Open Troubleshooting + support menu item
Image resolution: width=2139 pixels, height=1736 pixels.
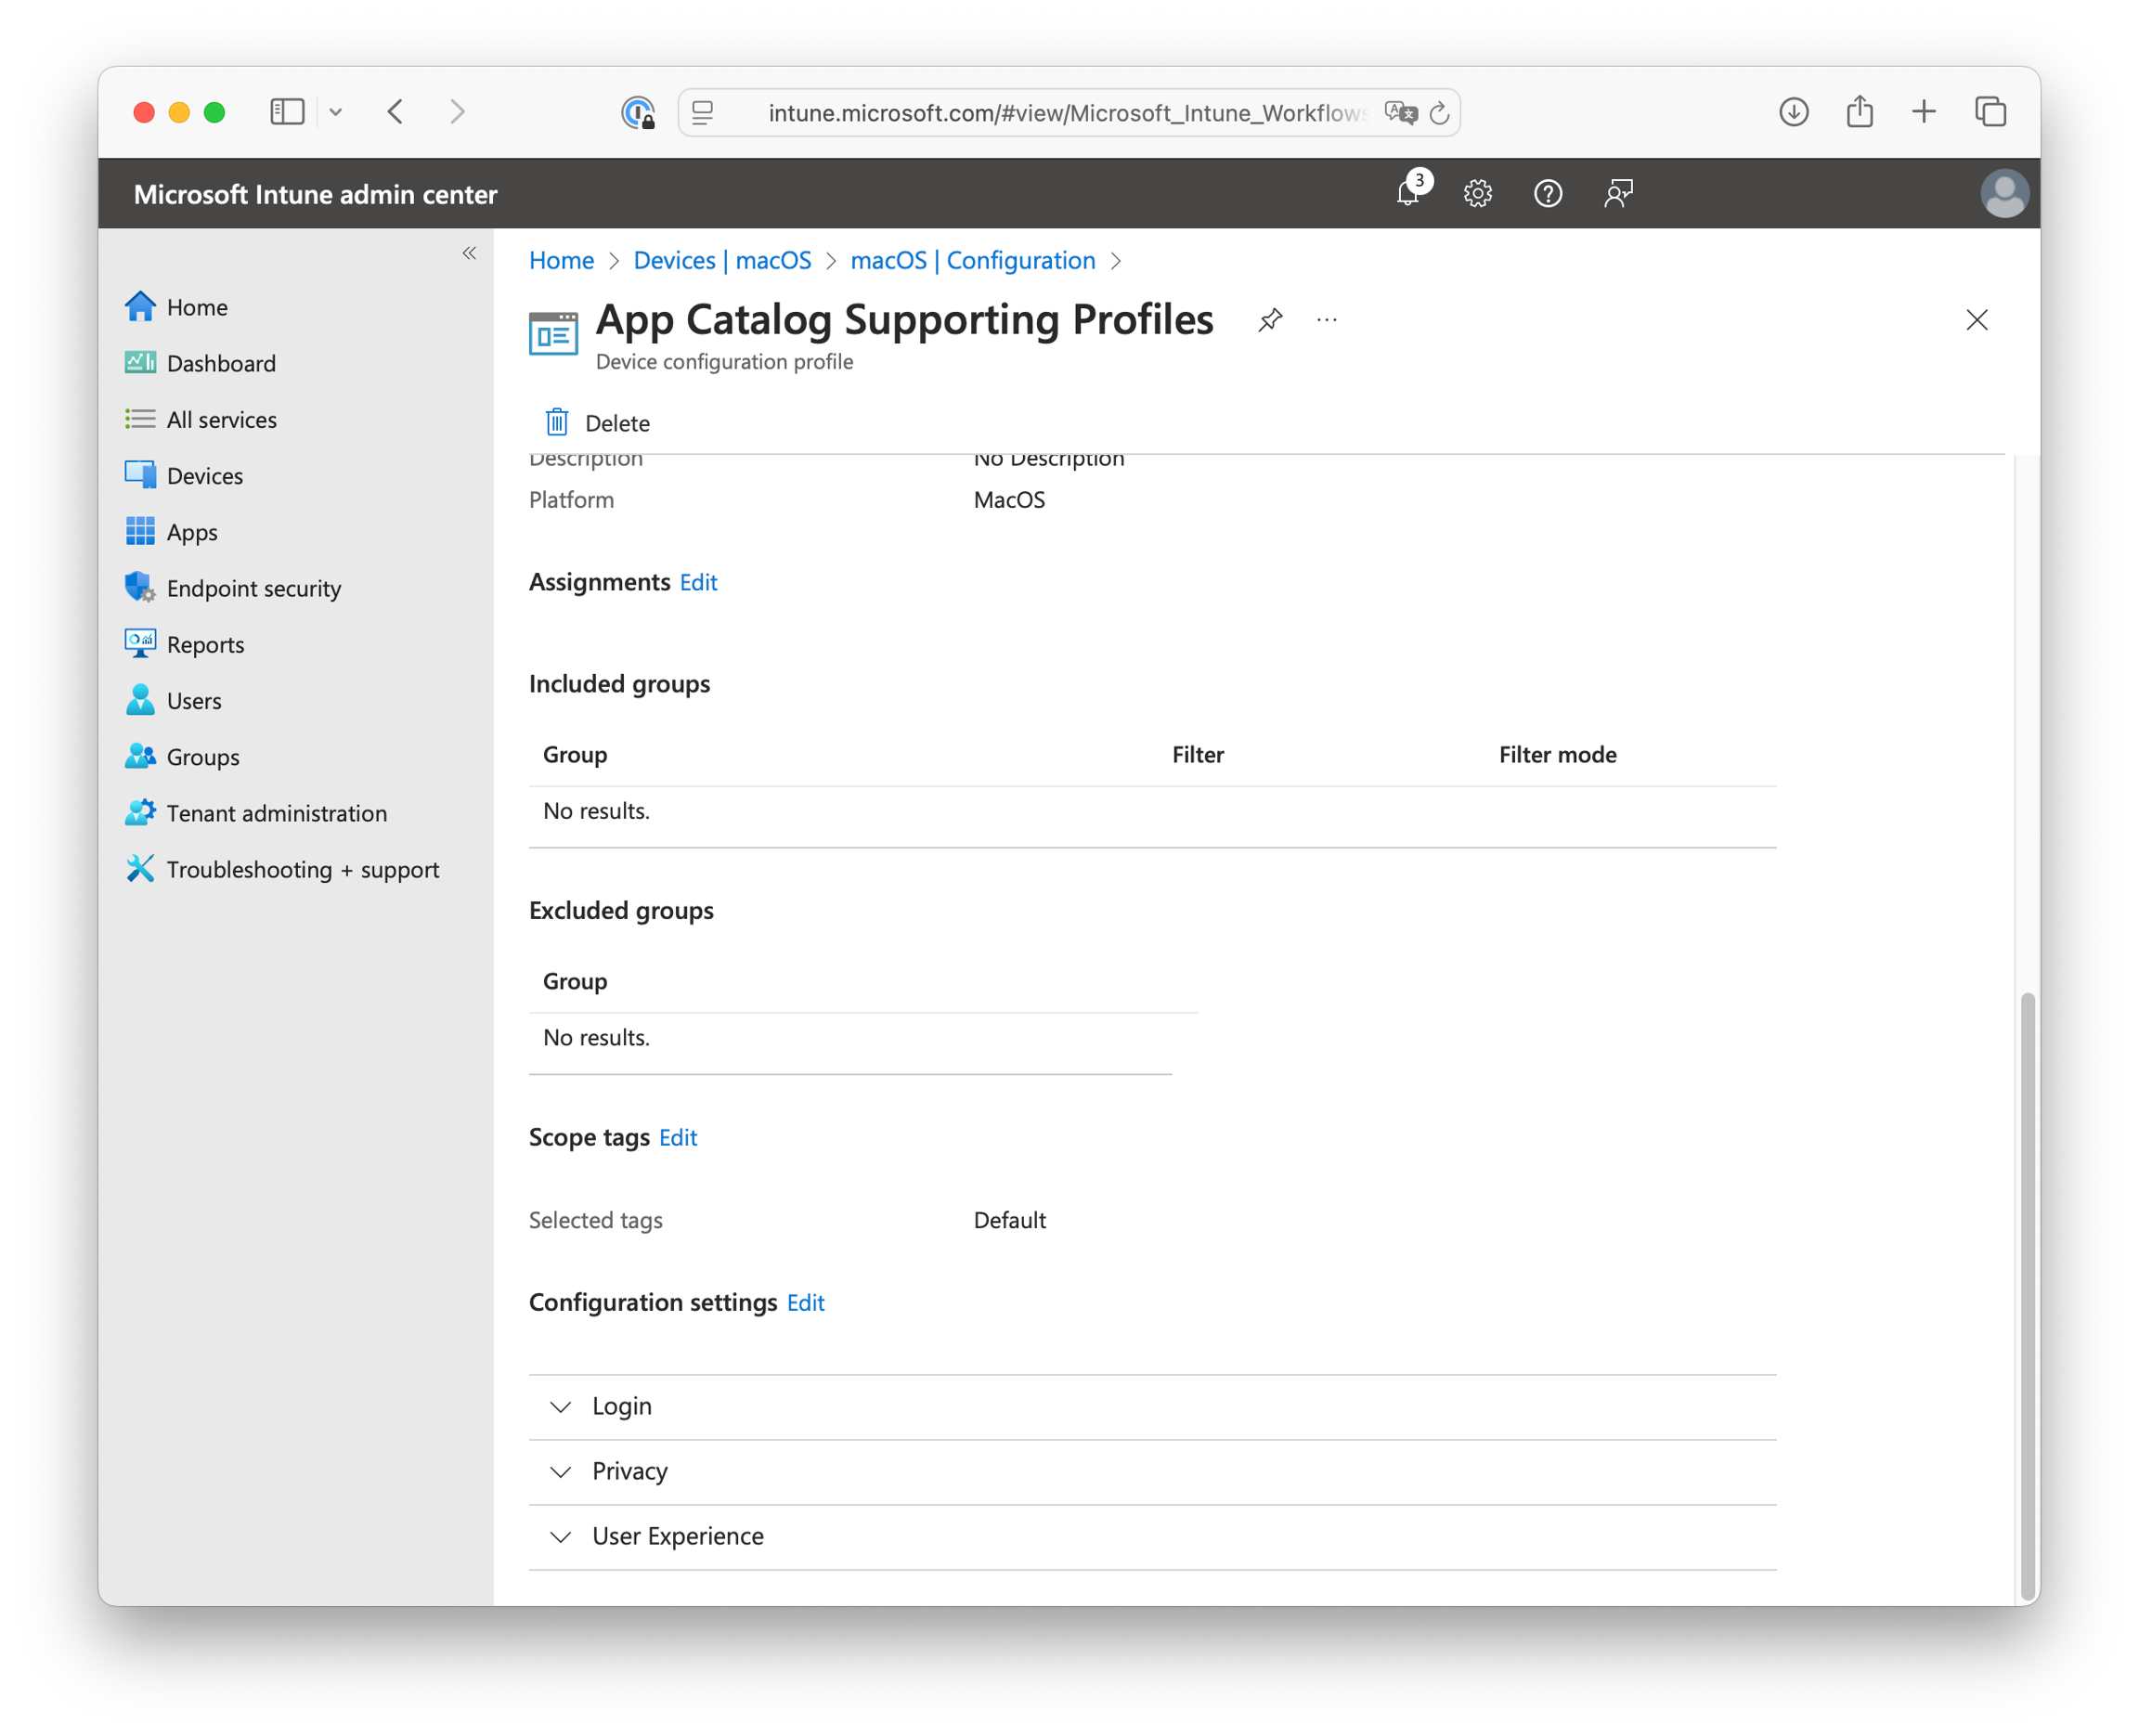click(303, 869)
